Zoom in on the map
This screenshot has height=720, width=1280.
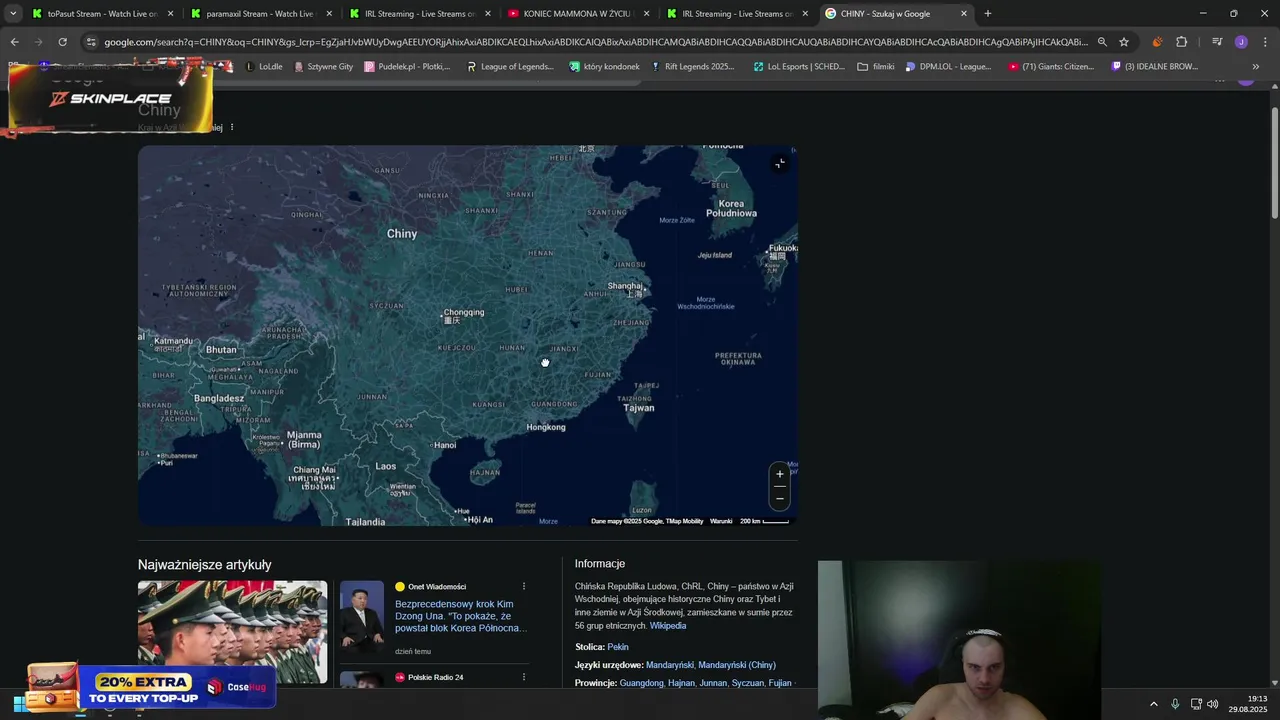(780, 474)
